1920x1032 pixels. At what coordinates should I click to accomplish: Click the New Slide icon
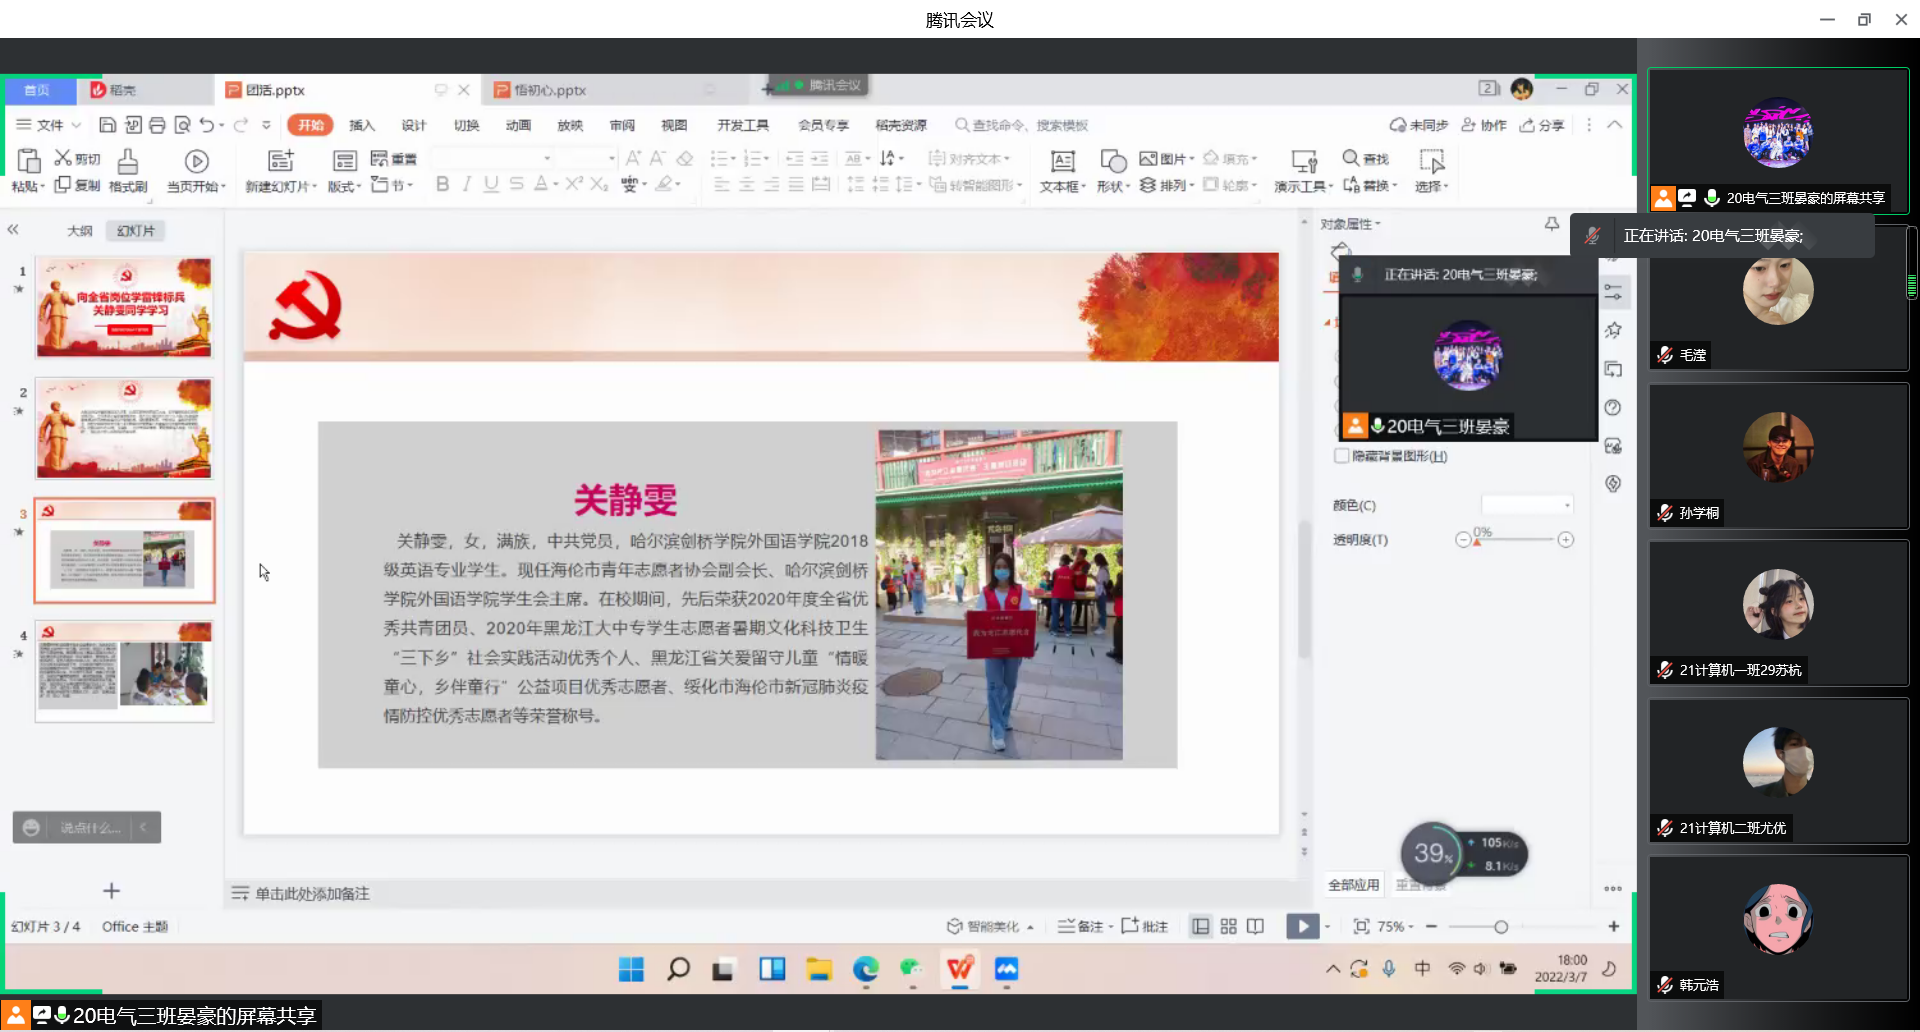click(x=280, y=161)
